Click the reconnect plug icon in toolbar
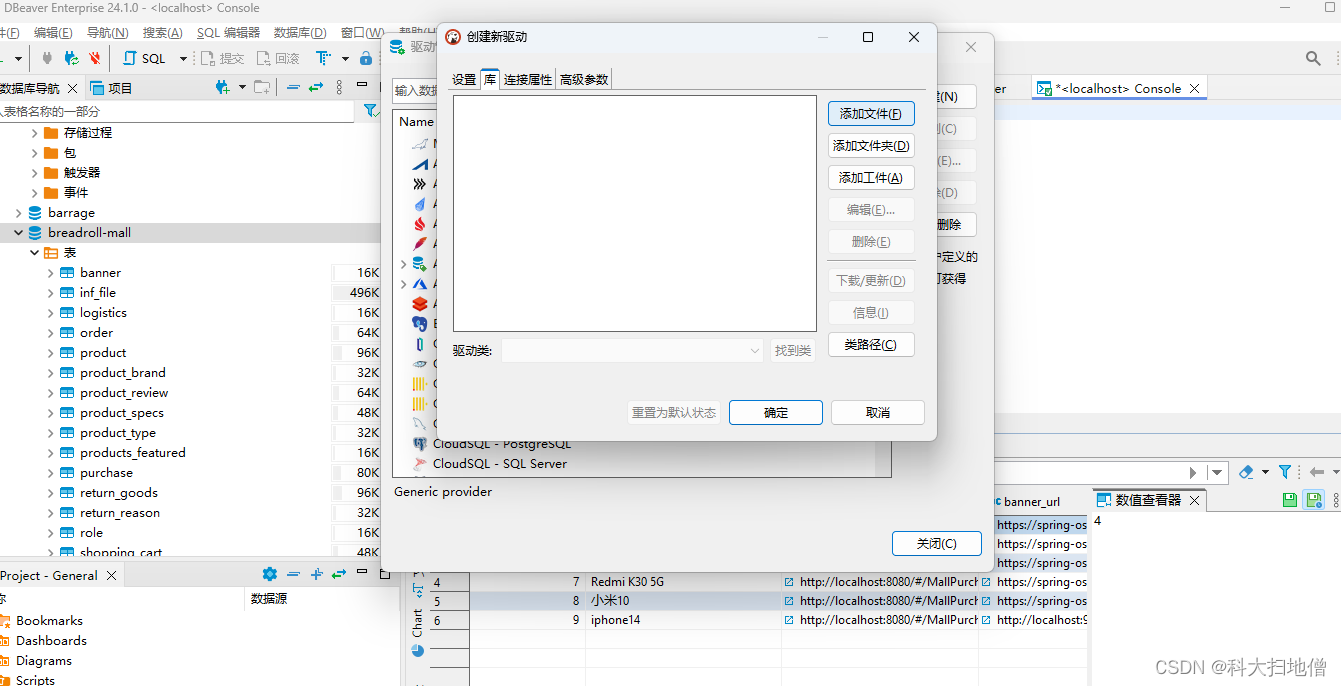This screenshot has width=1341, height=686. (71, 59)
